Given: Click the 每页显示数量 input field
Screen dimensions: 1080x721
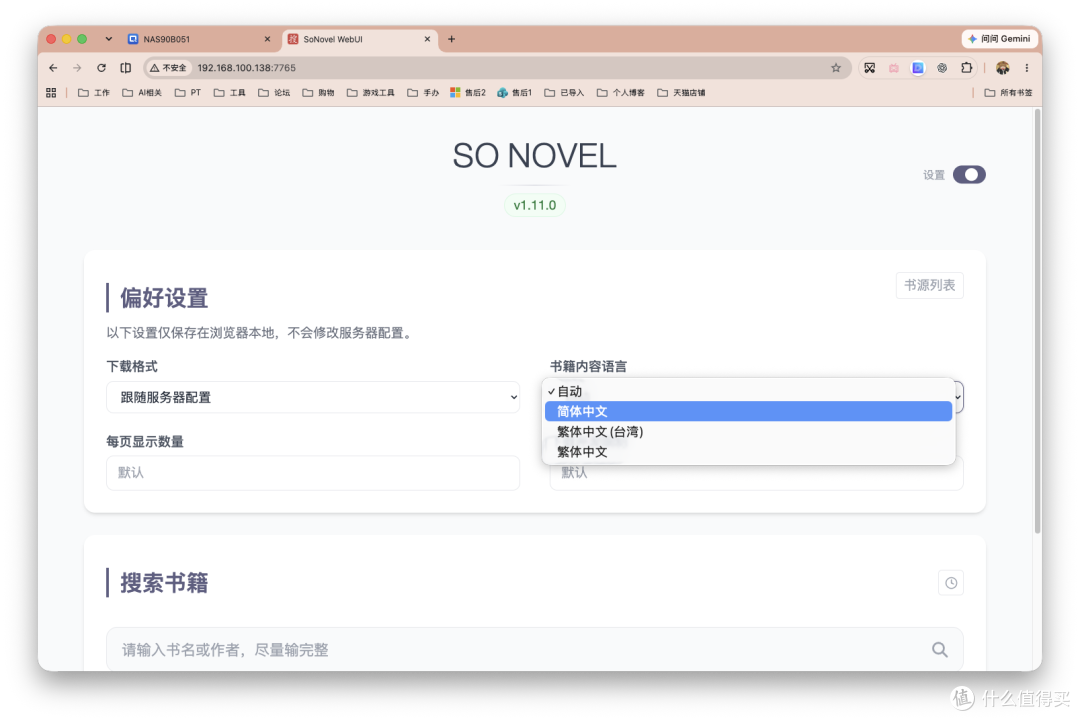Looking at the screenshot, I should point(313,472).
